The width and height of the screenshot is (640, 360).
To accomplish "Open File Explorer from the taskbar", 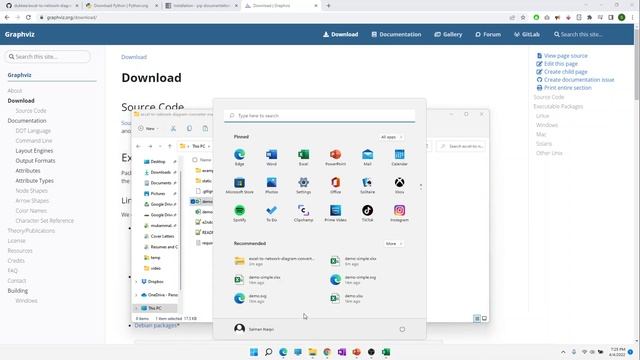I will (x=313, y=352).
